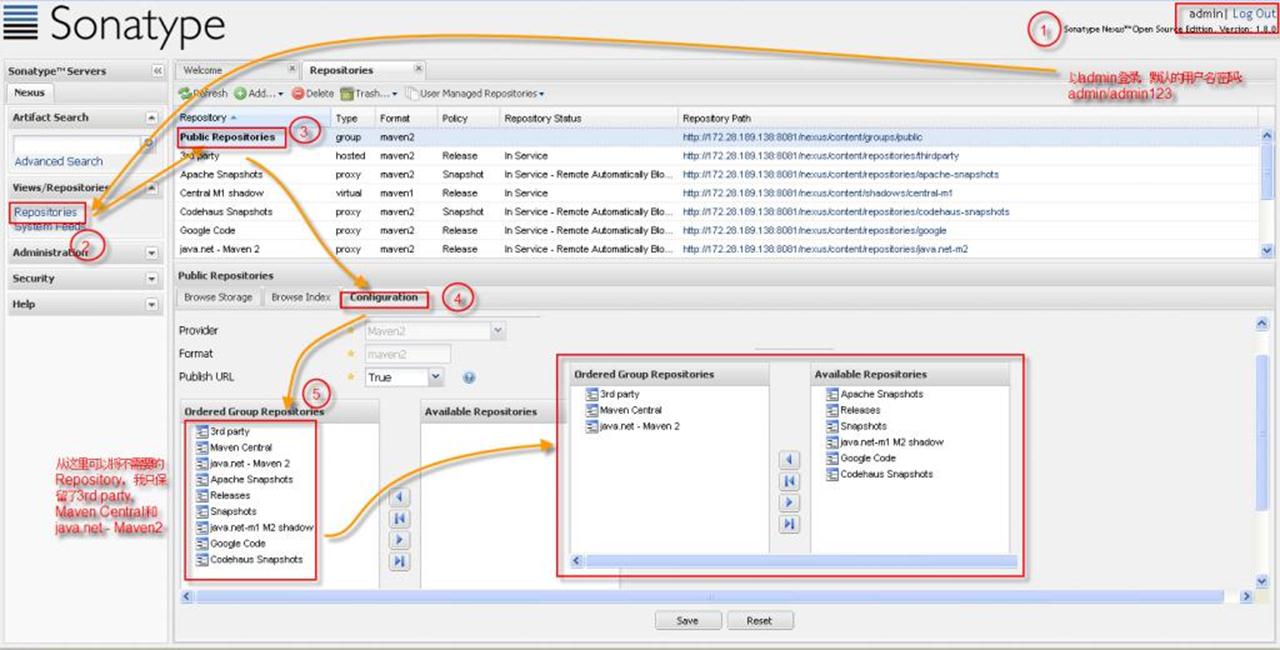The image size is (1280, 650).
Task: Select the Nexus server tab
Action: [x=29, y=92]
